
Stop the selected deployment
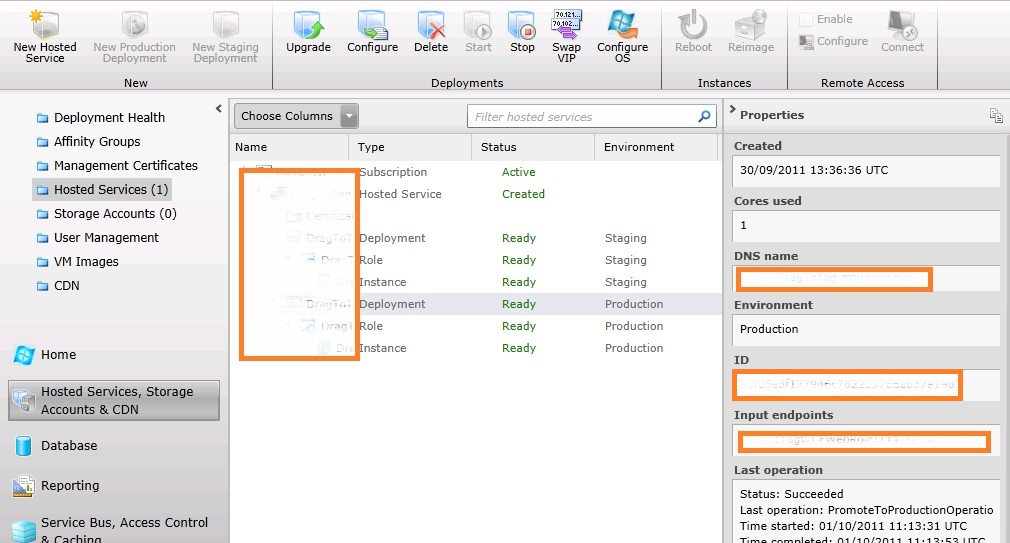(522, 26)
